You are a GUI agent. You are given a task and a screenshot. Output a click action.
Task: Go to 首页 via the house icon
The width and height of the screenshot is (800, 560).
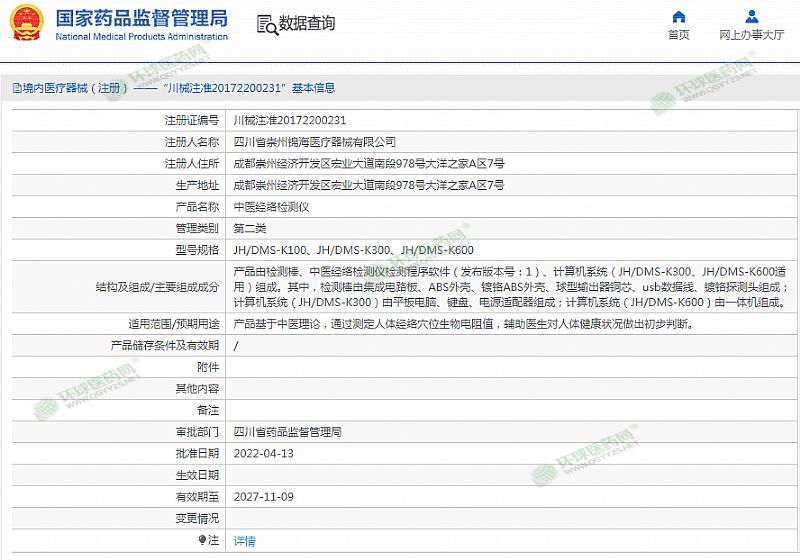tap(679, 17)
